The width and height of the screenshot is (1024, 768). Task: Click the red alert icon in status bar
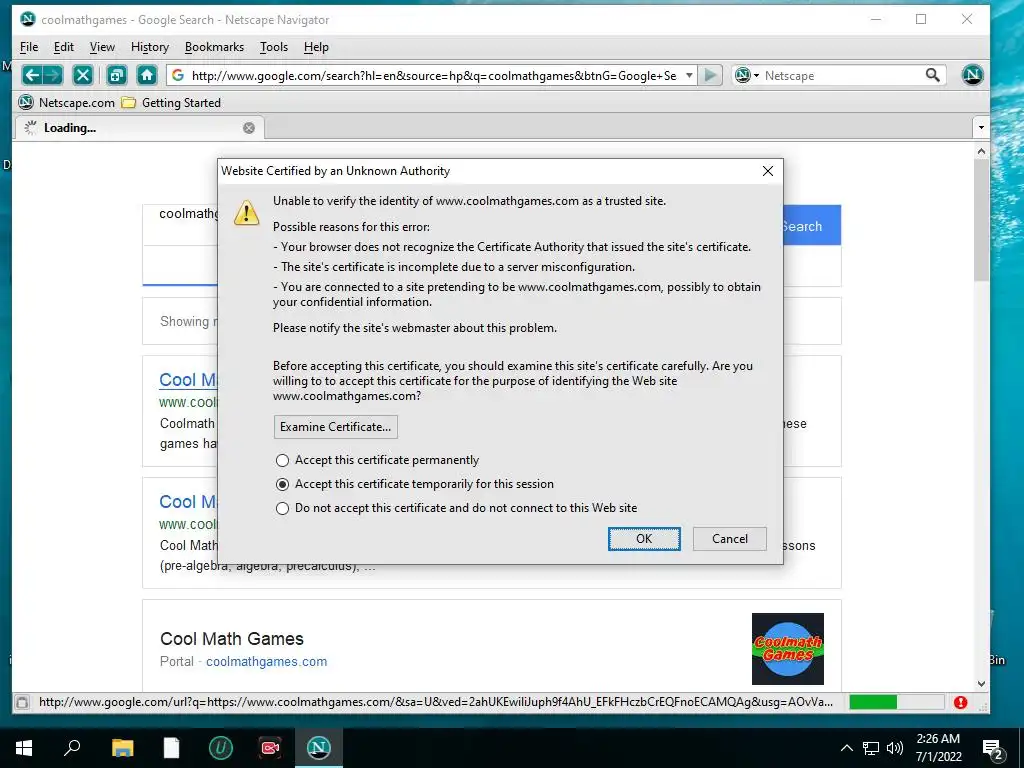point(960,702)
